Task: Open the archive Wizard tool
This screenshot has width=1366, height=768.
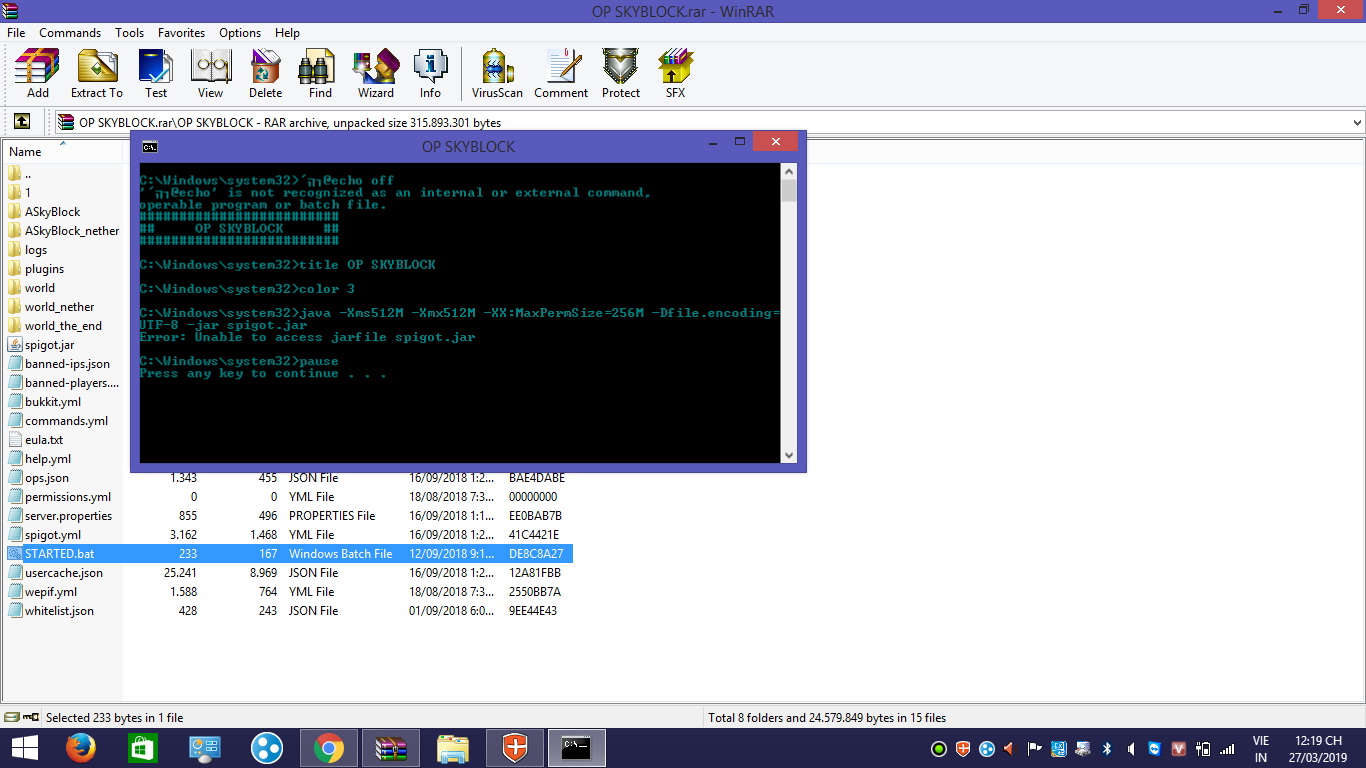Action: (x=375, y=74)
